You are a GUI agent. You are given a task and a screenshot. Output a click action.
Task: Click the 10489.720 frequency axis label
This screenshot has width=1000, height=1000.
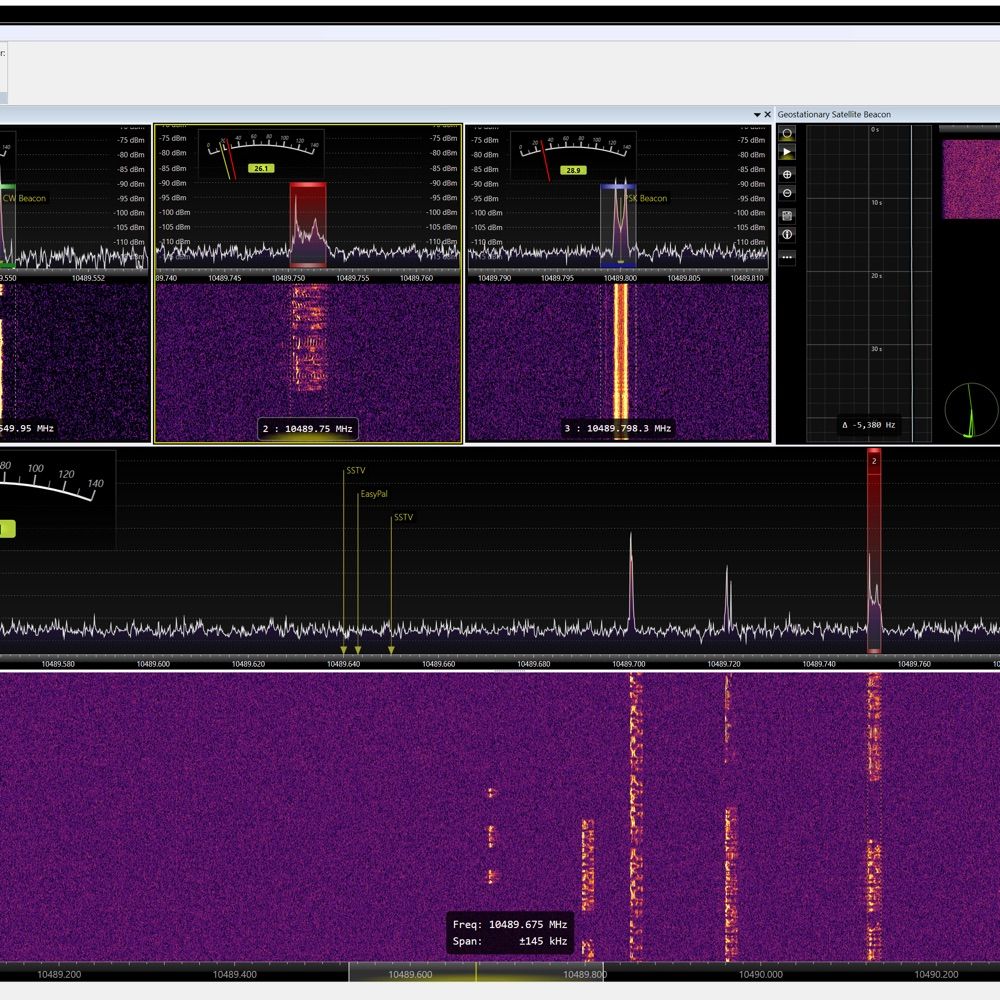coord(724,664)
